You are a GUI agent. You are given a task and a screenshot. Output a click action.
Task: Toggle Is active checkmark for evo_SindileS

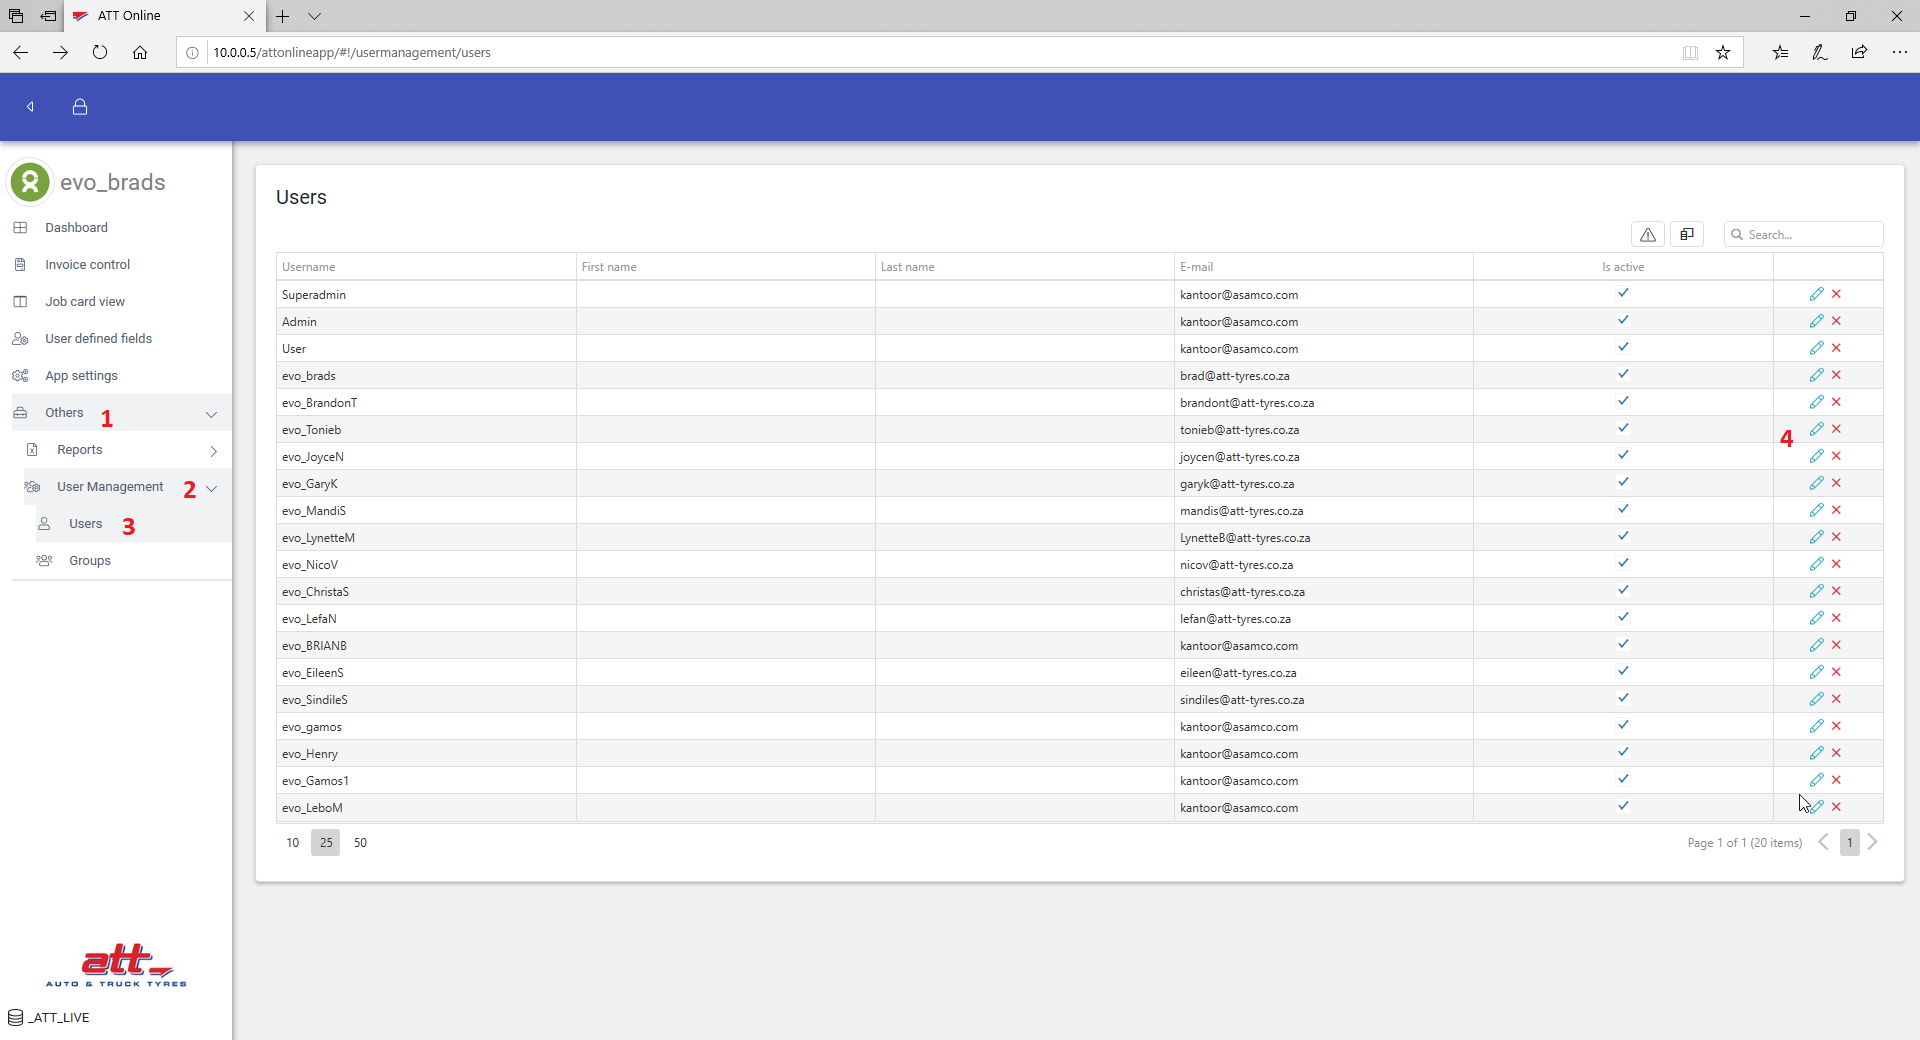point(1623,699)
